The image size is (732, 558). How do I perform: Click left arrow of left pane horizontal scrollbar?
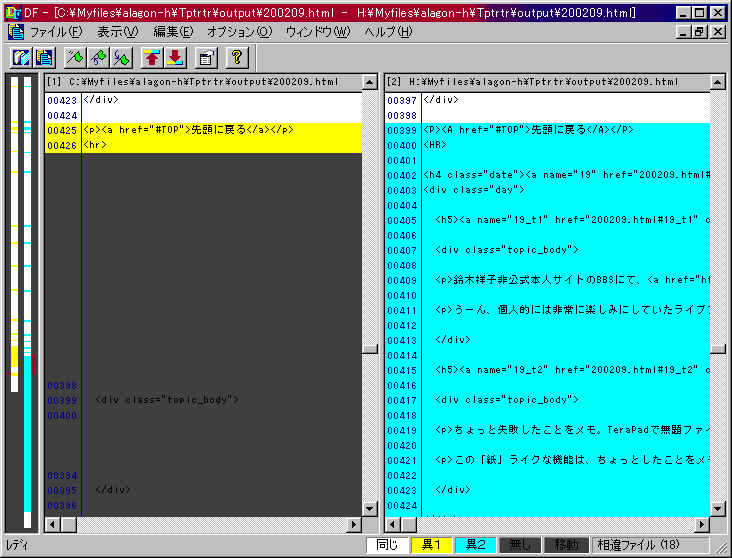[52, 525]
